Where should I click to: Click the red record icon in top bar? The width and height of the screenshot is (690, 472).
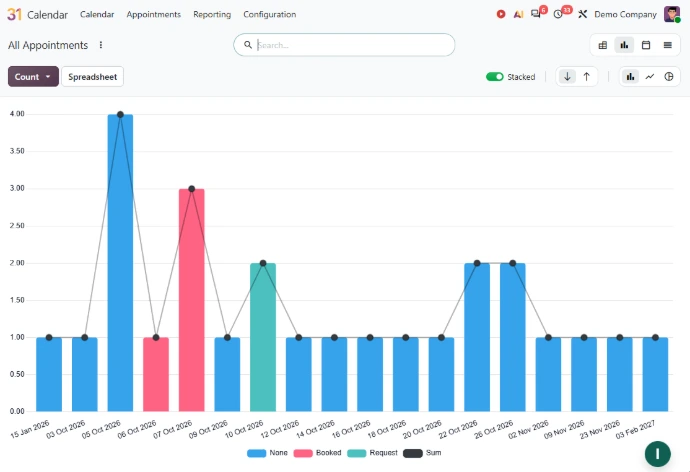click(x=501, y=14)
